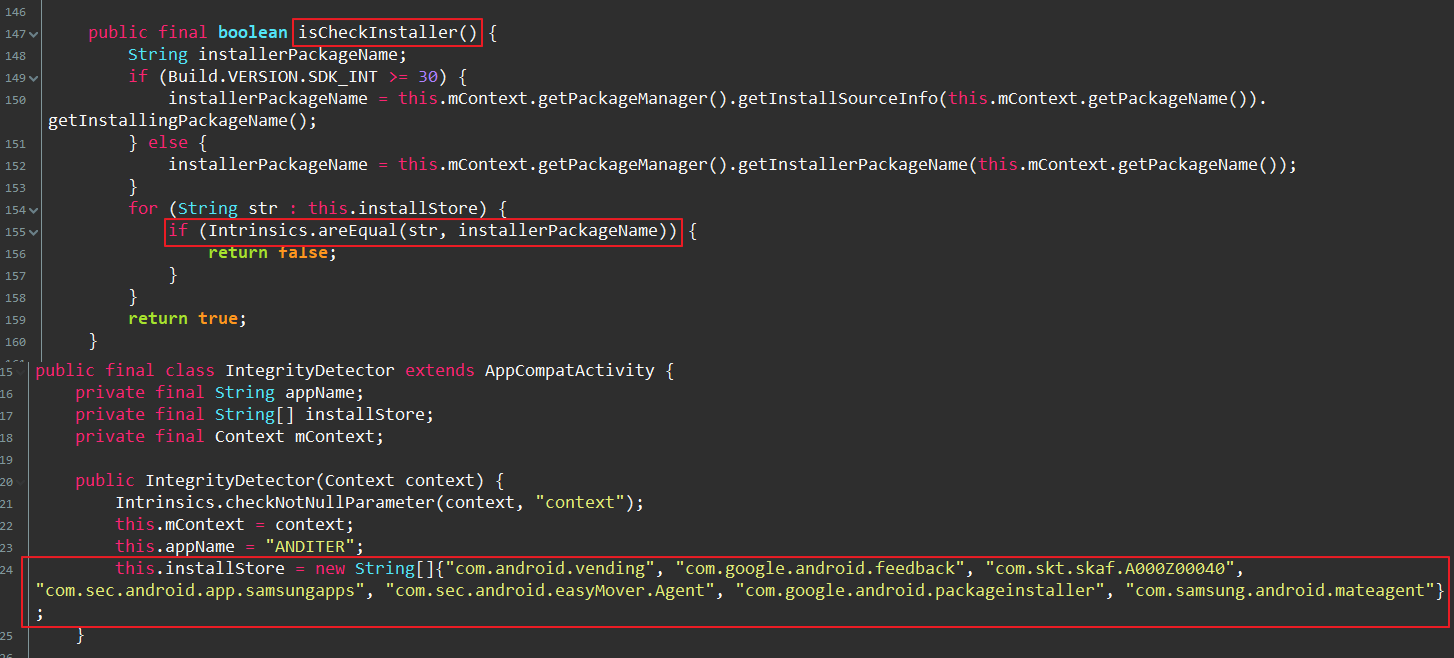This screenshot has width=1454, height=658.
Task: Click String installerPackageName declaration on line 148
Action: [267, 54]
